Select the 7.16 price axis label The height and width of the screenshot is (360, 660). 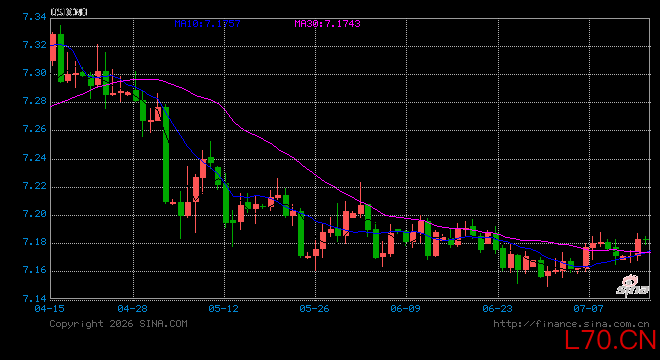tap(35, 270)
